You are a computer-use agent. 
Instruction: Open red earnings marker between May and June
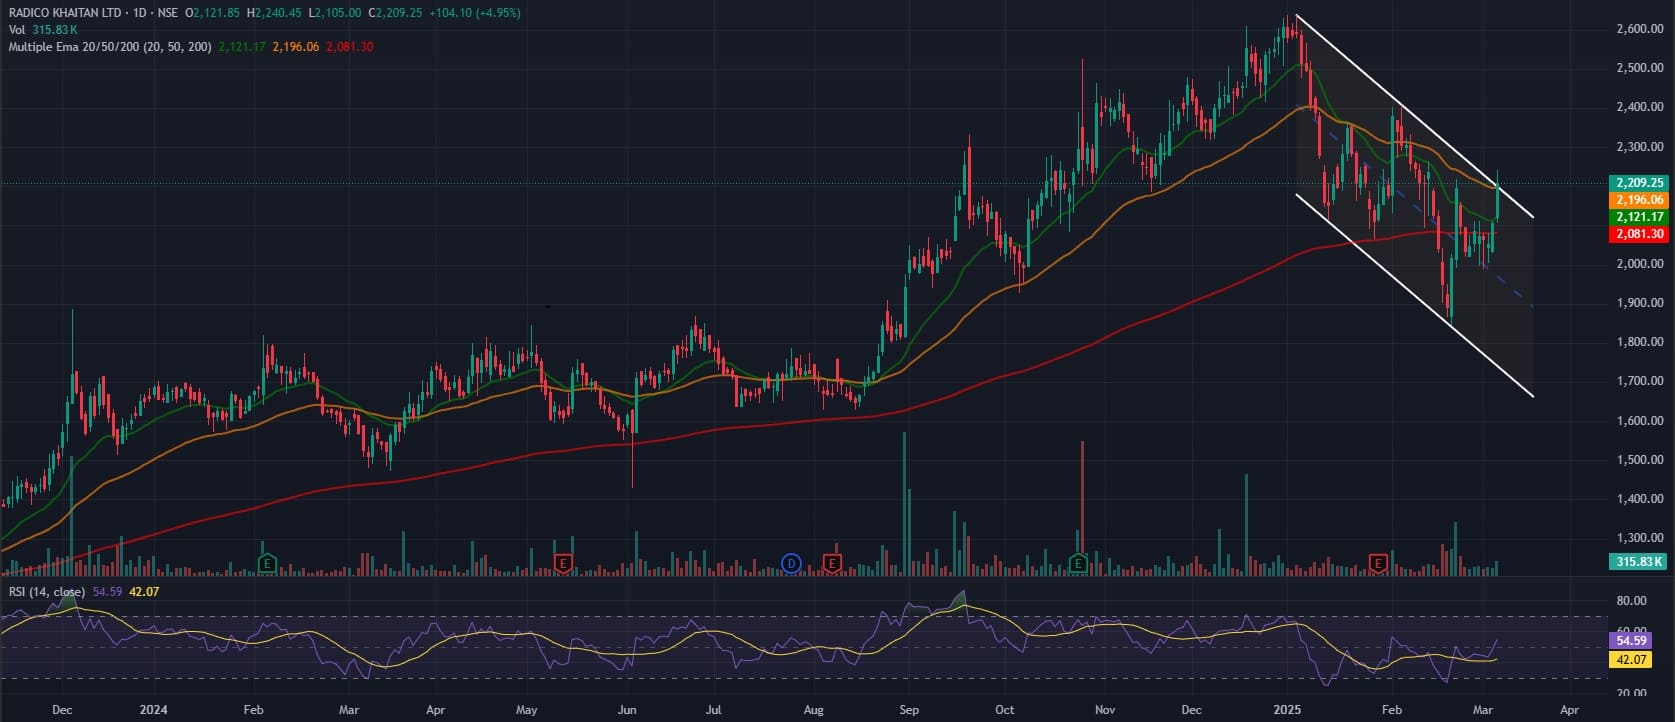(x=563, y=563)
